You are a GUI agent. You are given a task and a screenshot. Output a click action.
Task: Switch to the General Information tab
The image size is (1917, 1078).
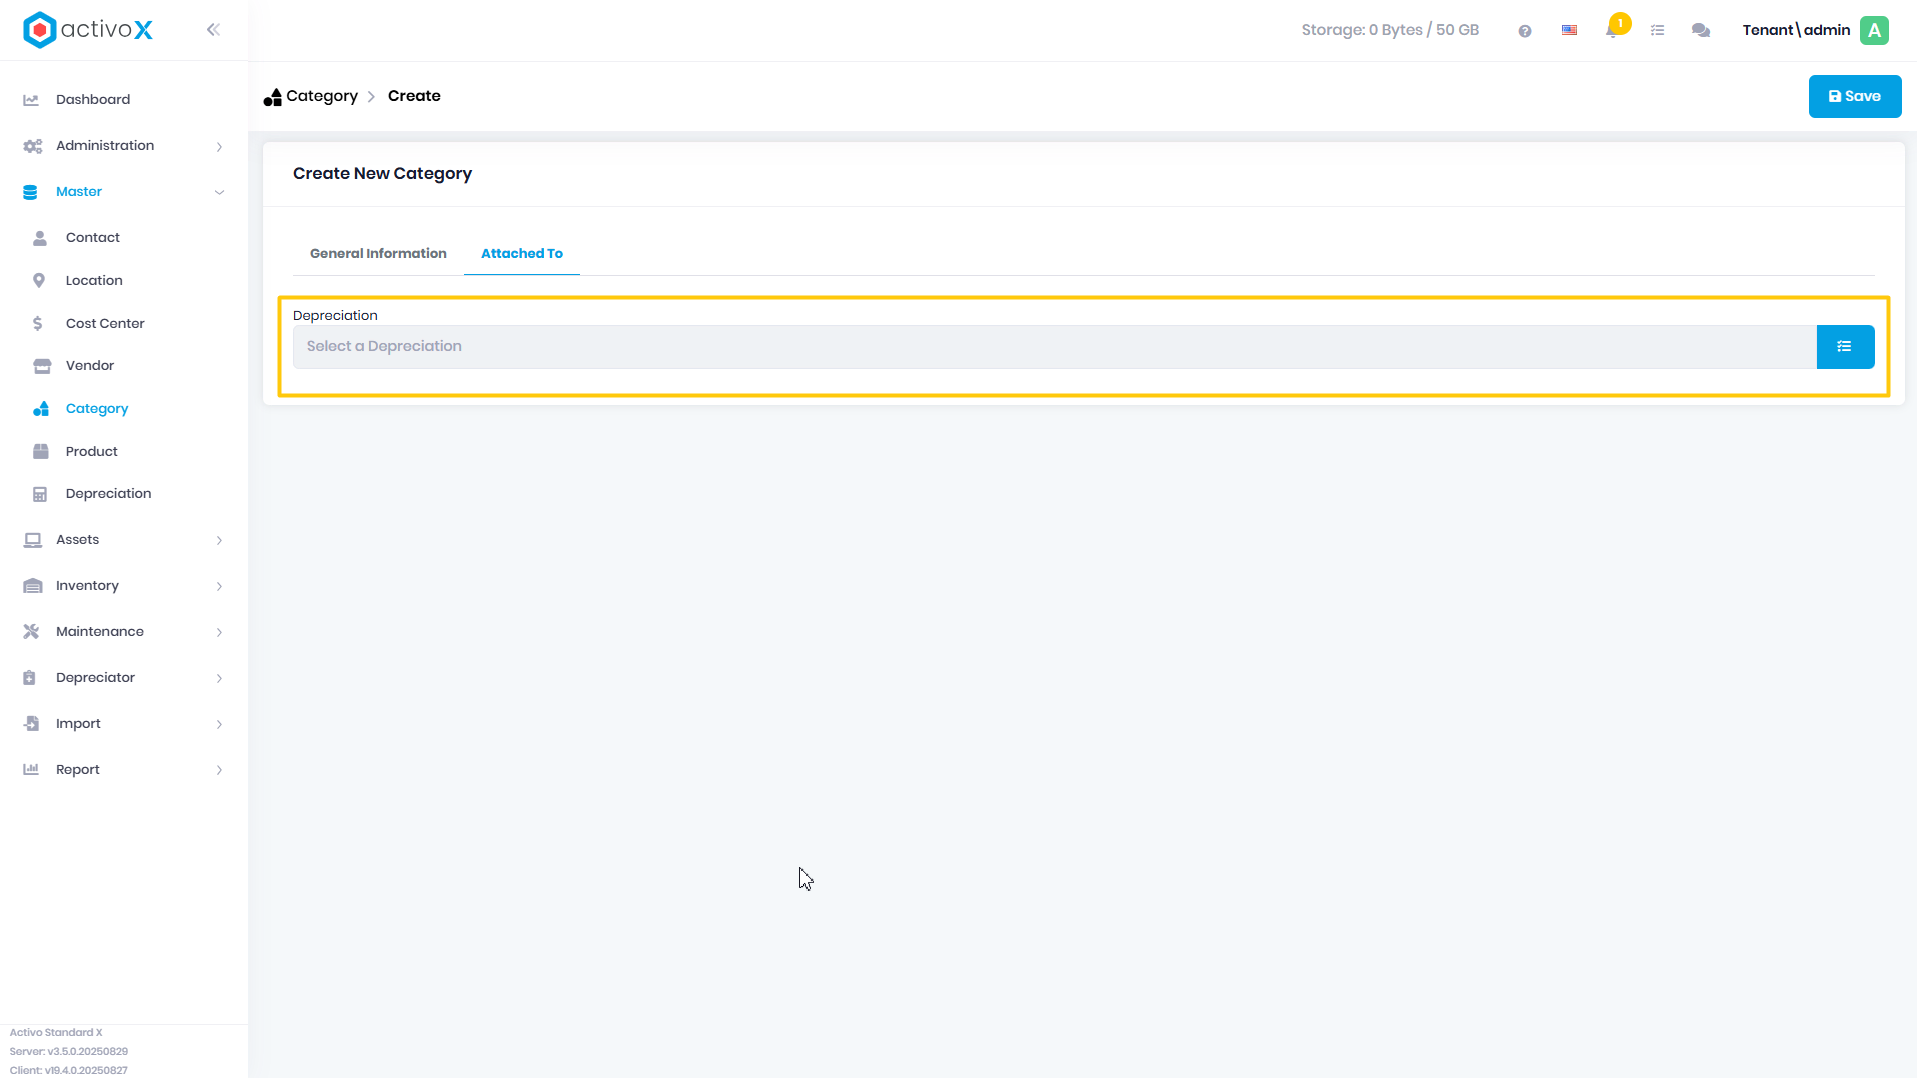[x=378, y=254]
